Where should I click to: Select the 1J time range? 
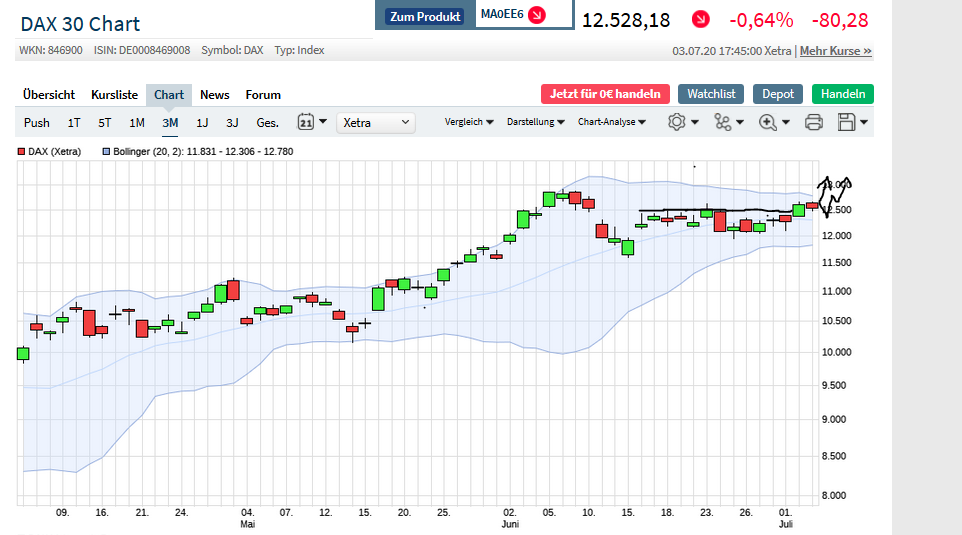pyautogui.click(x=202, y=123)
